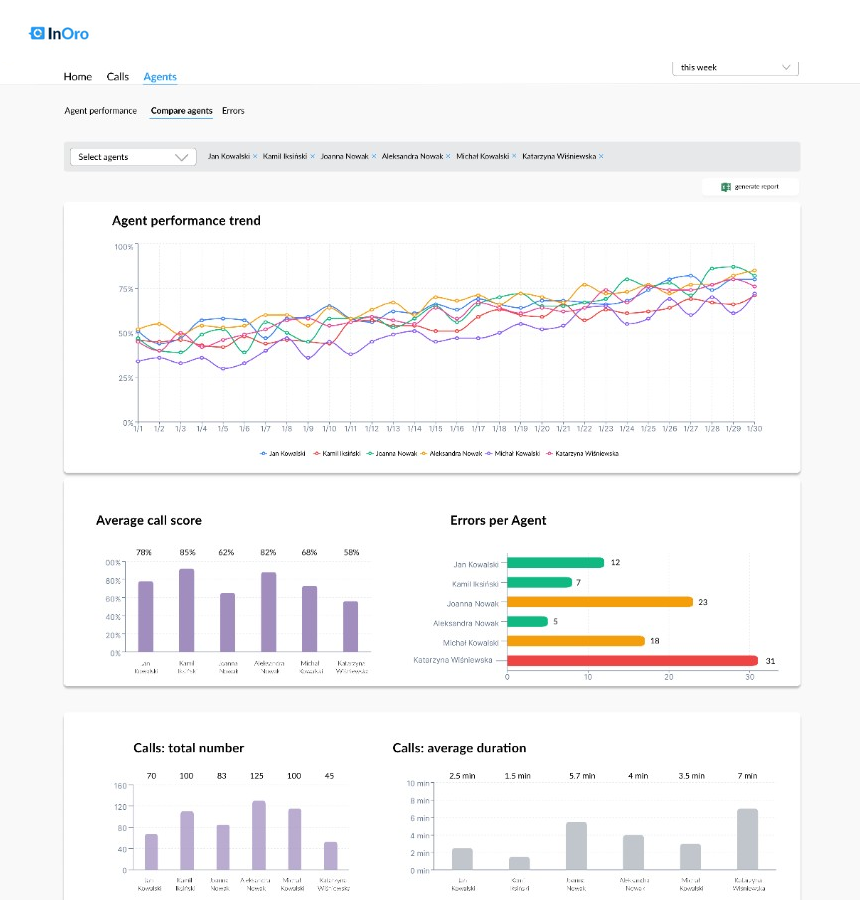Expand the Select agents dropdown
This screenshot has height=900, width=860.
point(132,157)
